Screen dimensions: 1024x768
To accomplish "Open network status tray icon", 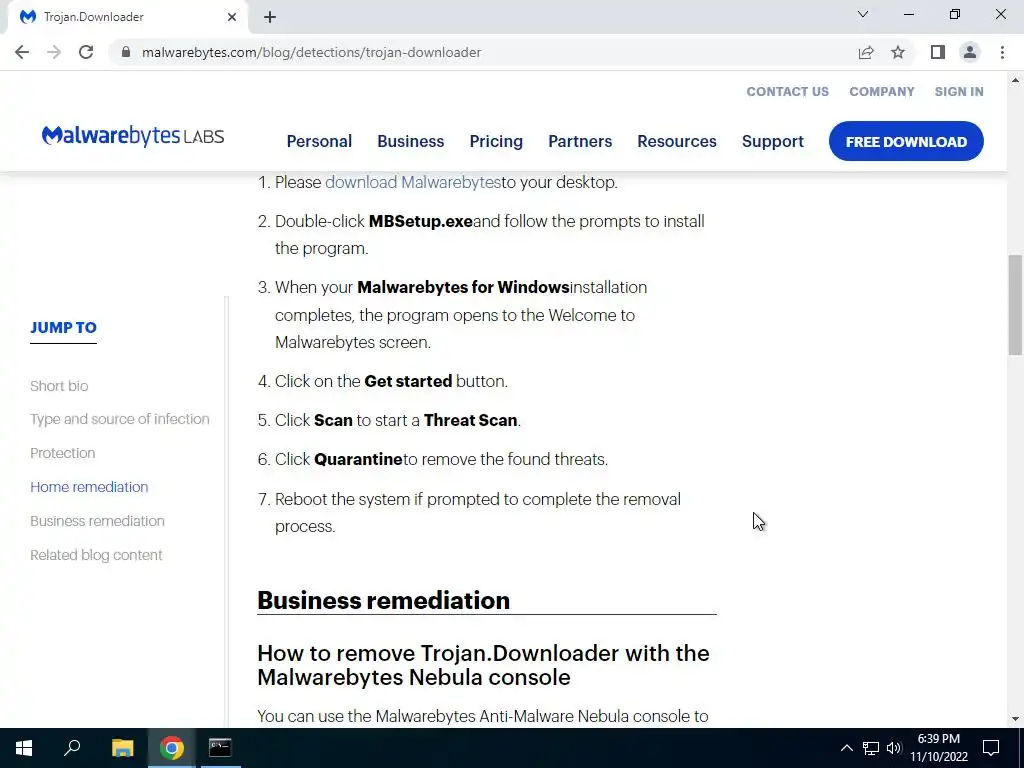I will coord(871,748).
